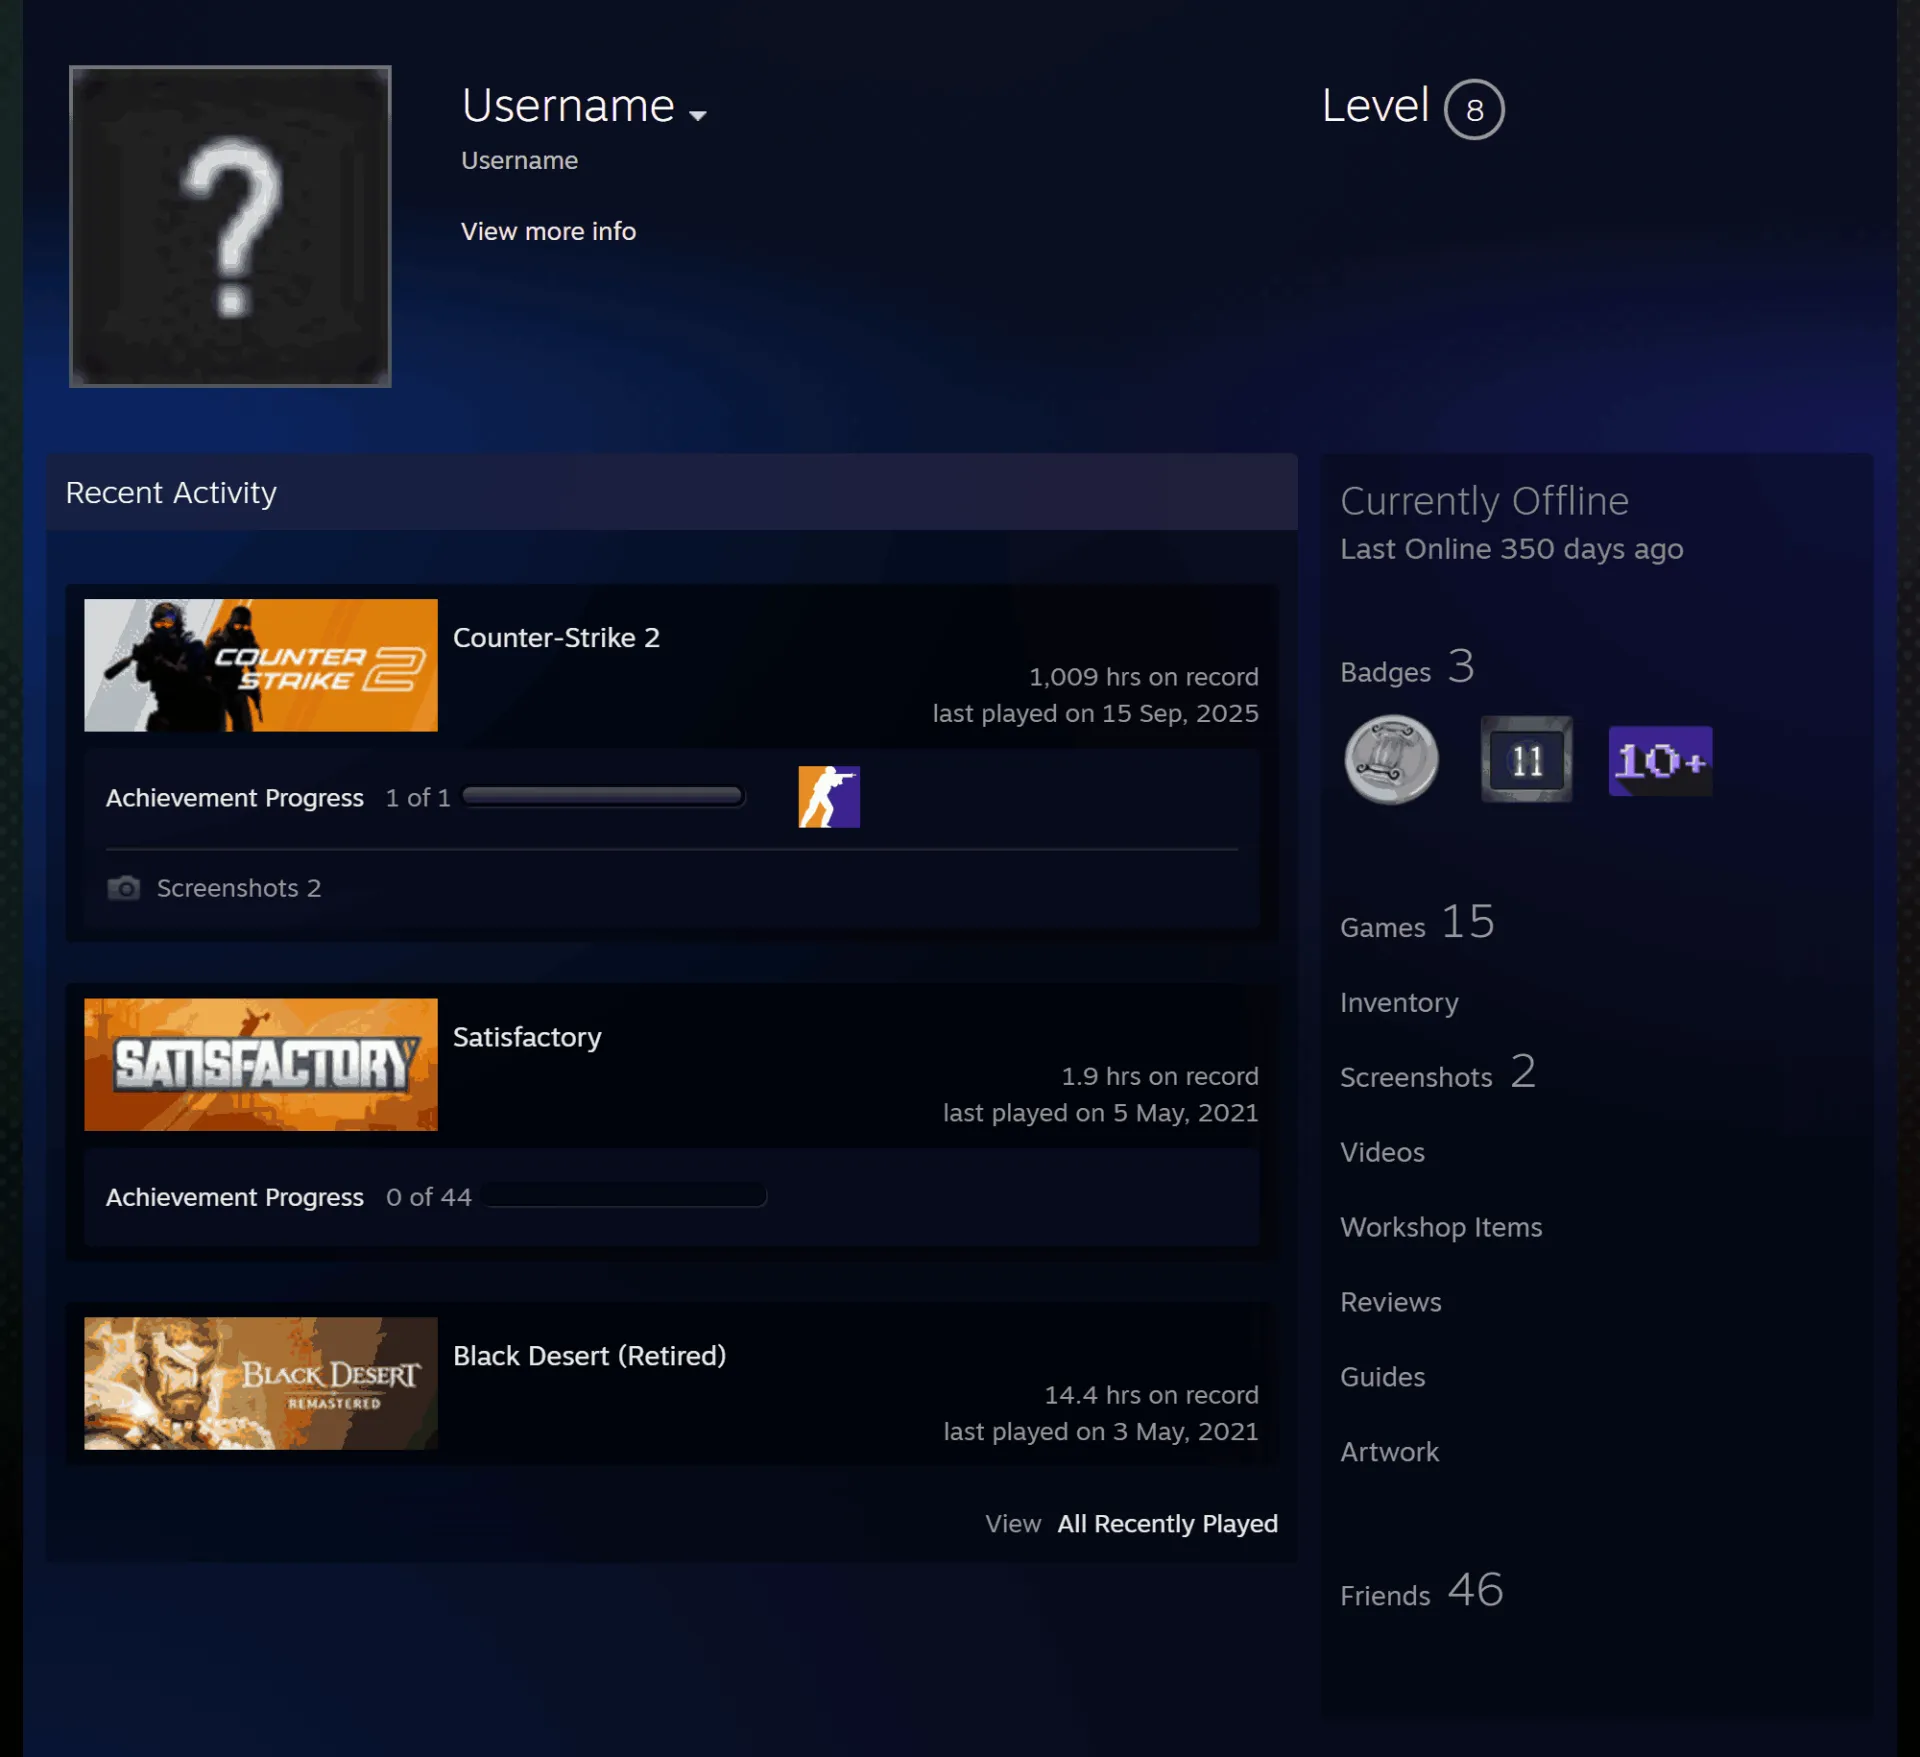Open Workshop Items in the sidebar
This screenshot has width=1920, height=1757.
click(x=1441, y=1227)
